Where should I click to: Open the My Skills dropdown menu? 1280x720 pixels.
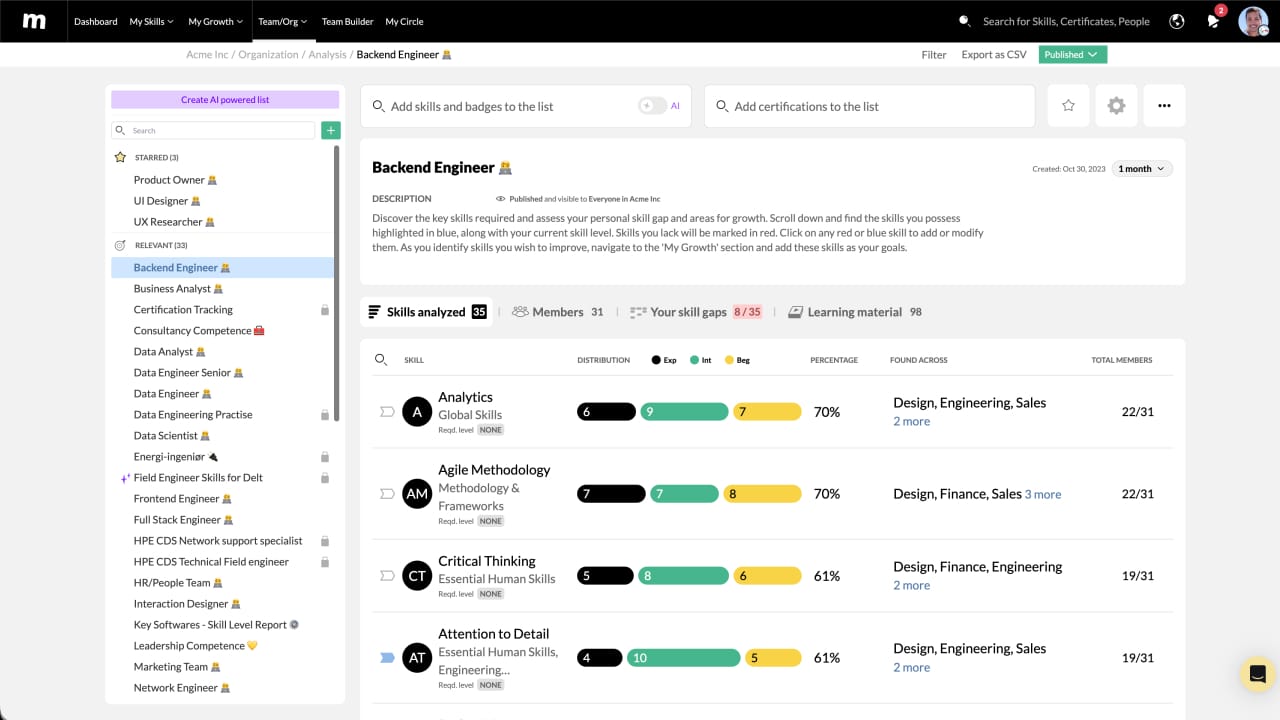click(x=151, y=21)
